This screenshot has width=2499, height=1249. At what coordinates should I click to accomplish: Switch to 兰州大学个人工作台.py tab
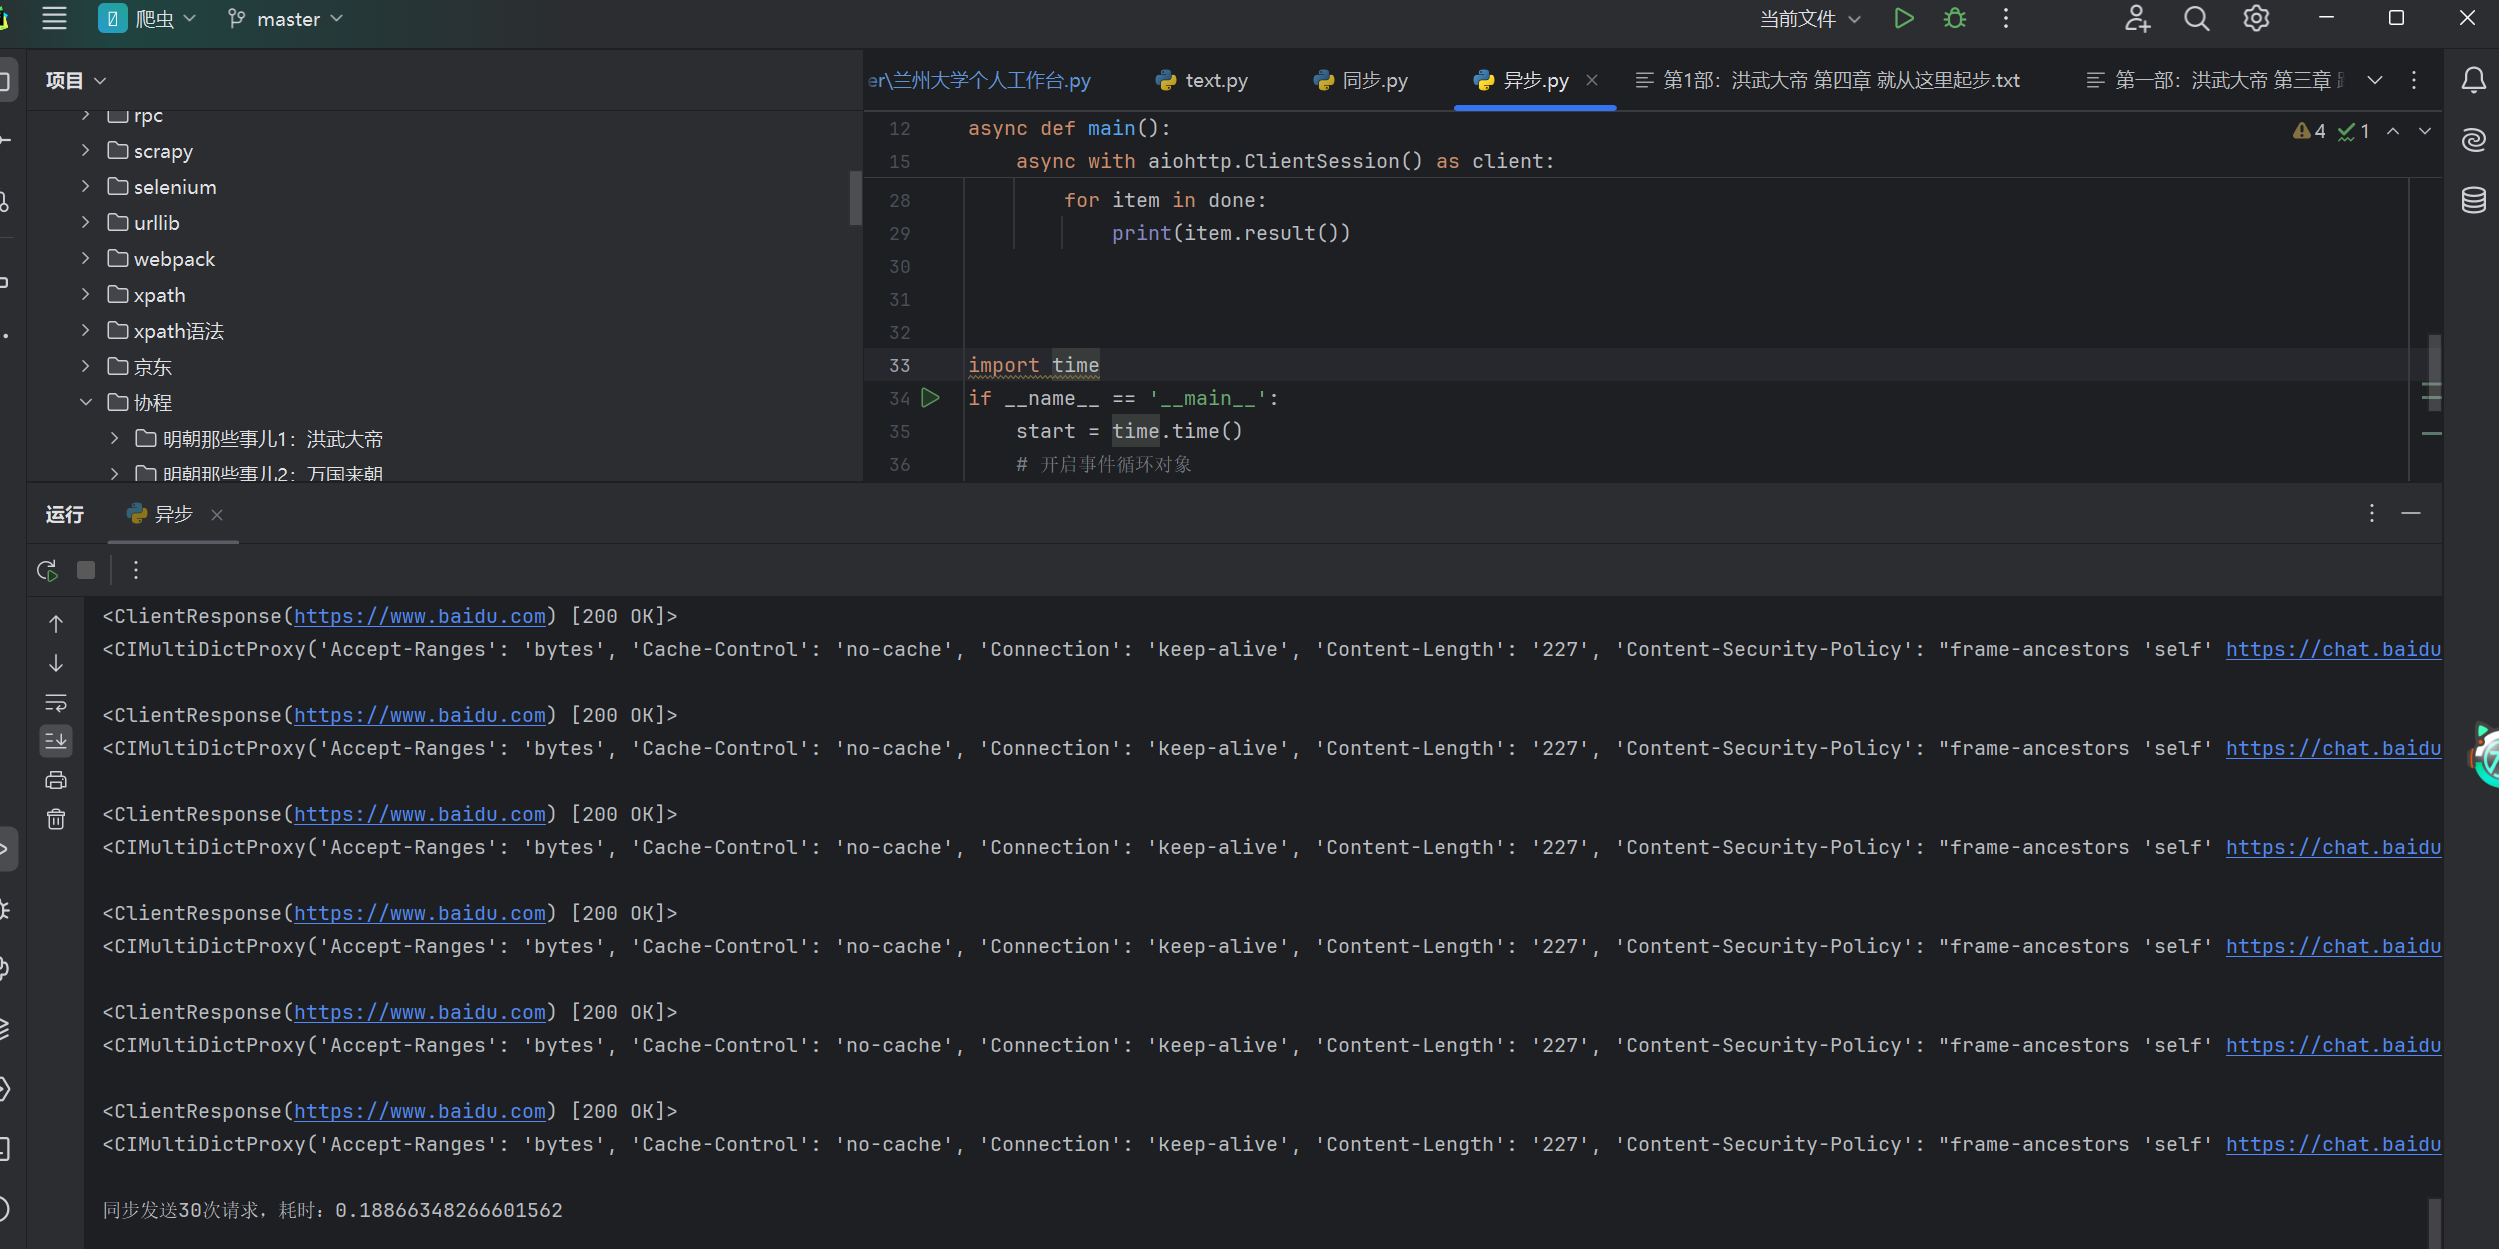pos(980,80)
